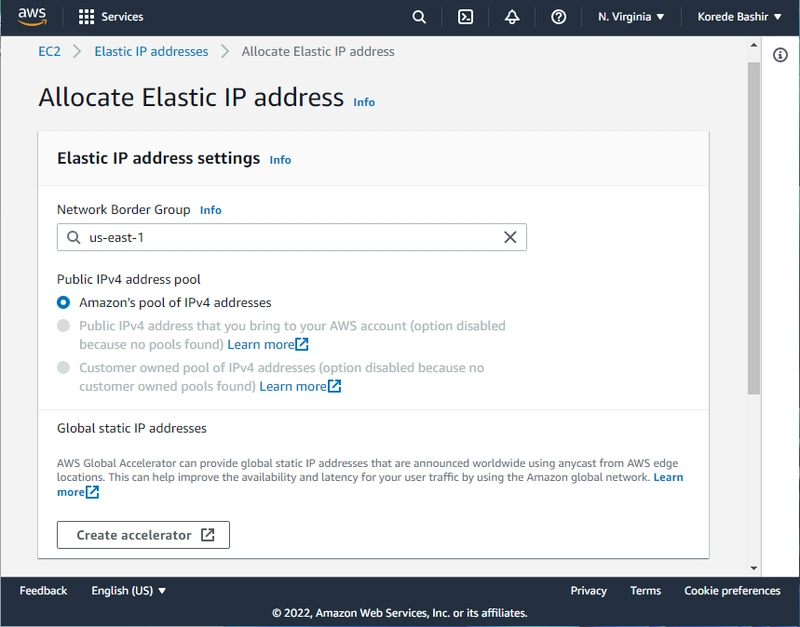The width and height of the screenshot is (800, 627).
Task: Open Learn more for bring-your-own IPv4
Action: [x=261, y=344]
